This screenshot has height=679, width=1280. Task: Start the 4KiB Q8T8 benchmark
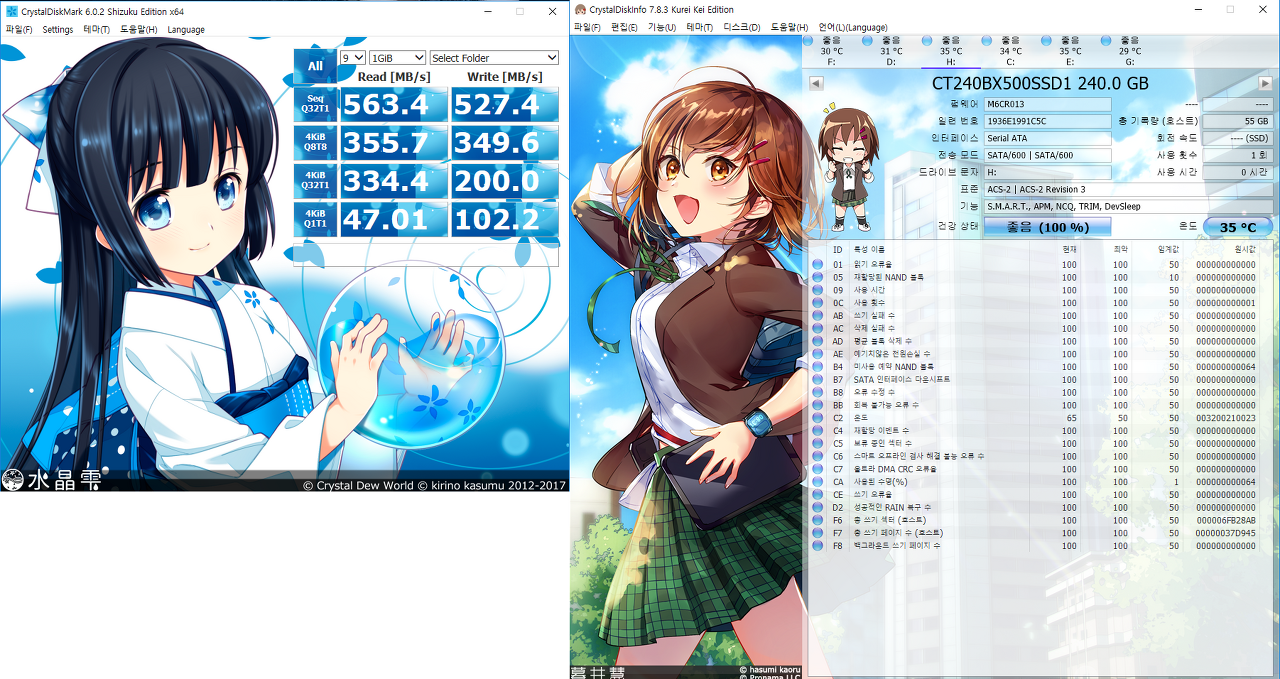[x=315, y=142]
